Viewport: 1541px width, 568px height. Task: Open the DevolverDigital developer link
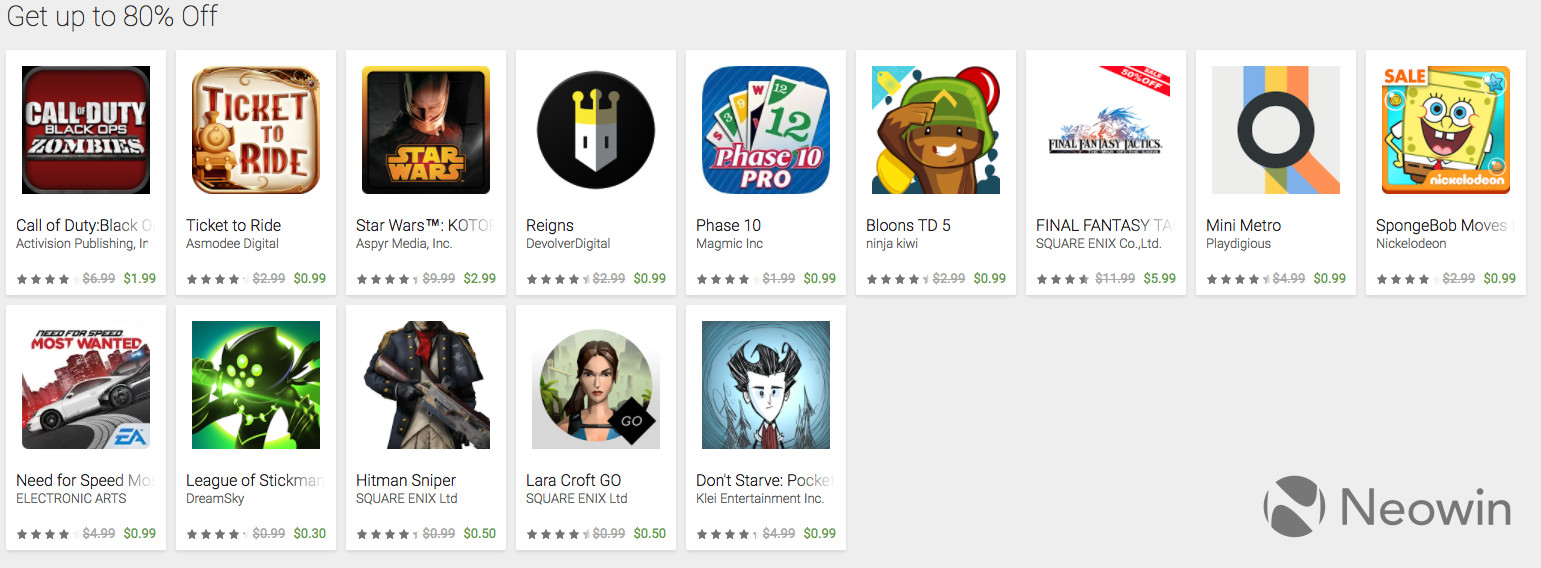coord(568,244)
